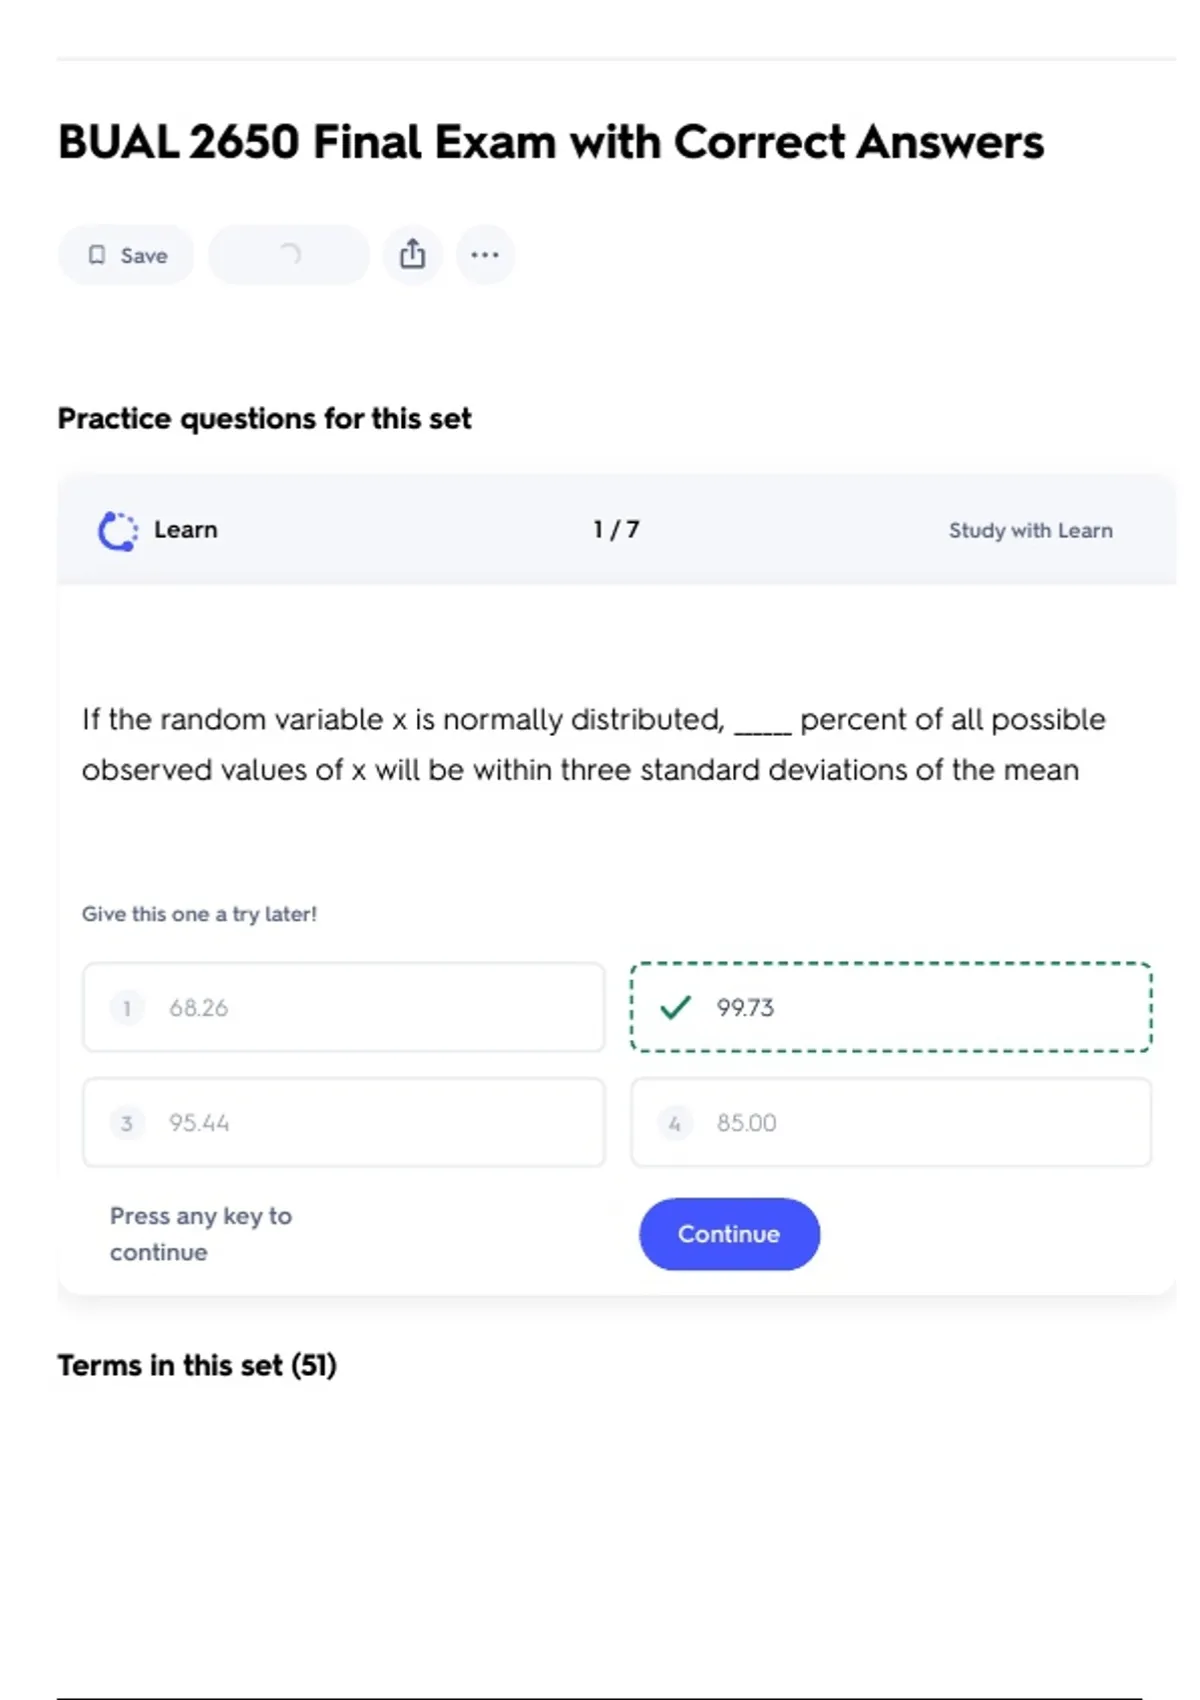The image size is (1200, 1700).
Task: Open the share icon button
Action: click(412, 255)
